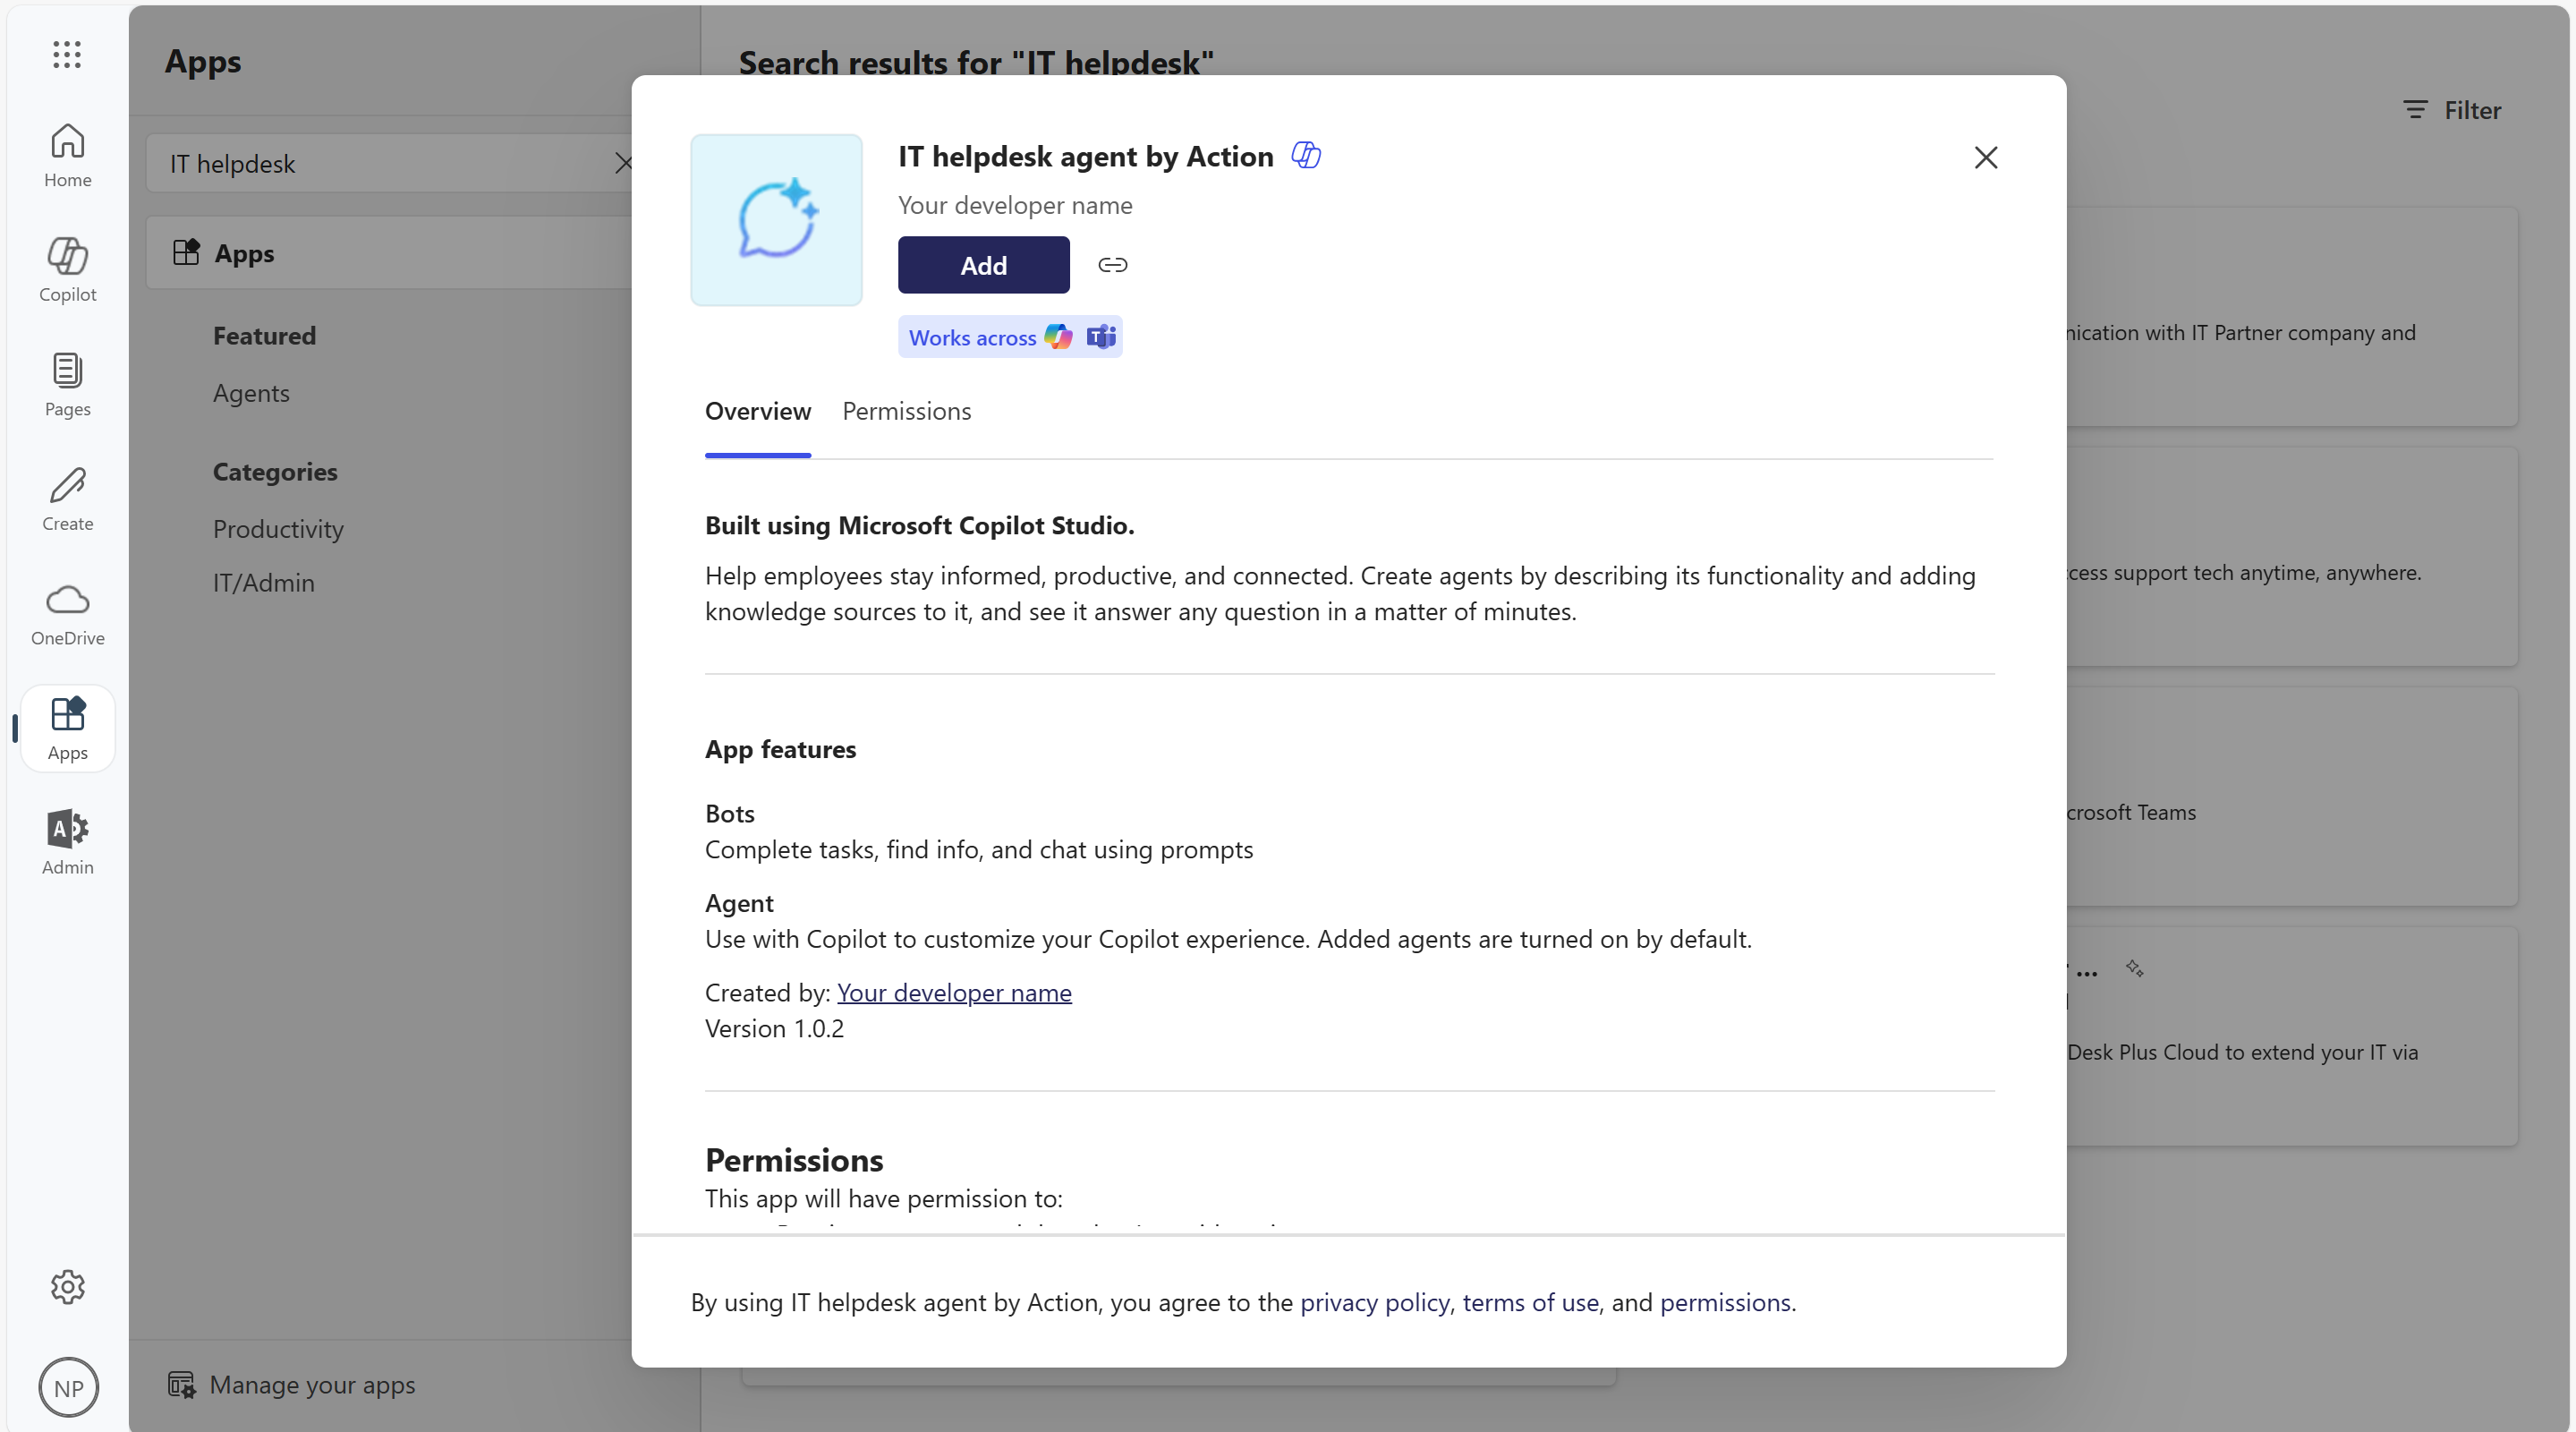This screenshot has height=1432, width=2576.
Task: Click the IT helpdesk search input field
Action: click(x=376, y=162)
